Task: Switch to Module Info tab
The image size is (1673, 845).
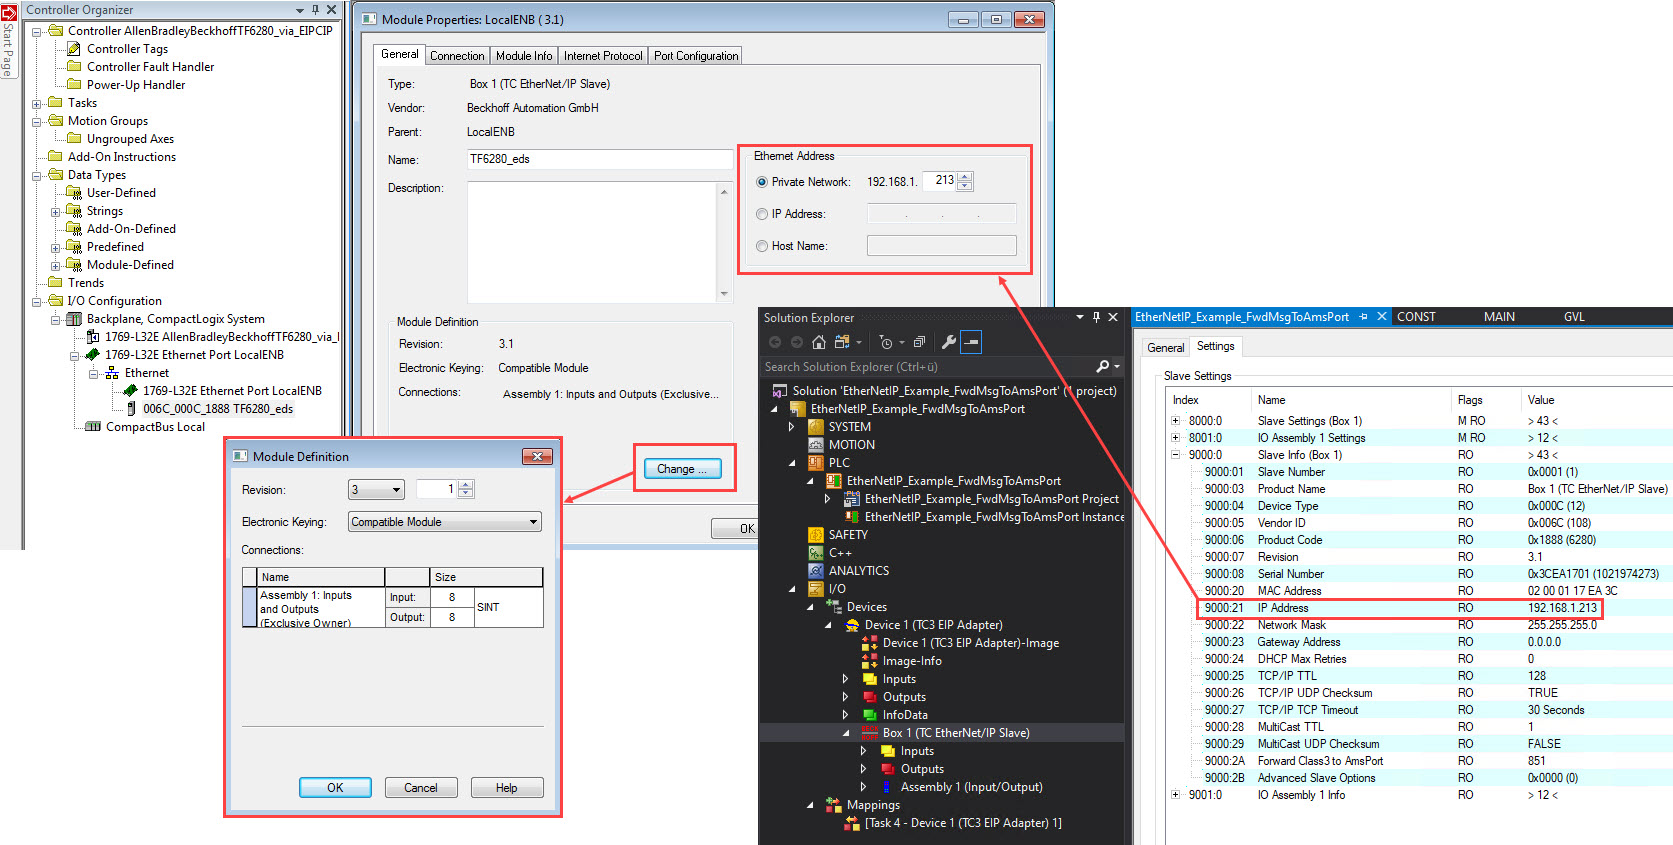Action: [x=523, y=56]
